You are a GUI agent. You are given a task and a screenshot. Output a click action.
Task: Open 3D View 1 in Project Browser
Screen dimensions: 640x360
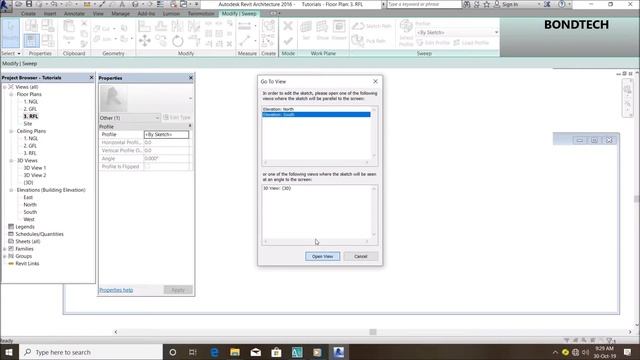[x=35, y=168]
